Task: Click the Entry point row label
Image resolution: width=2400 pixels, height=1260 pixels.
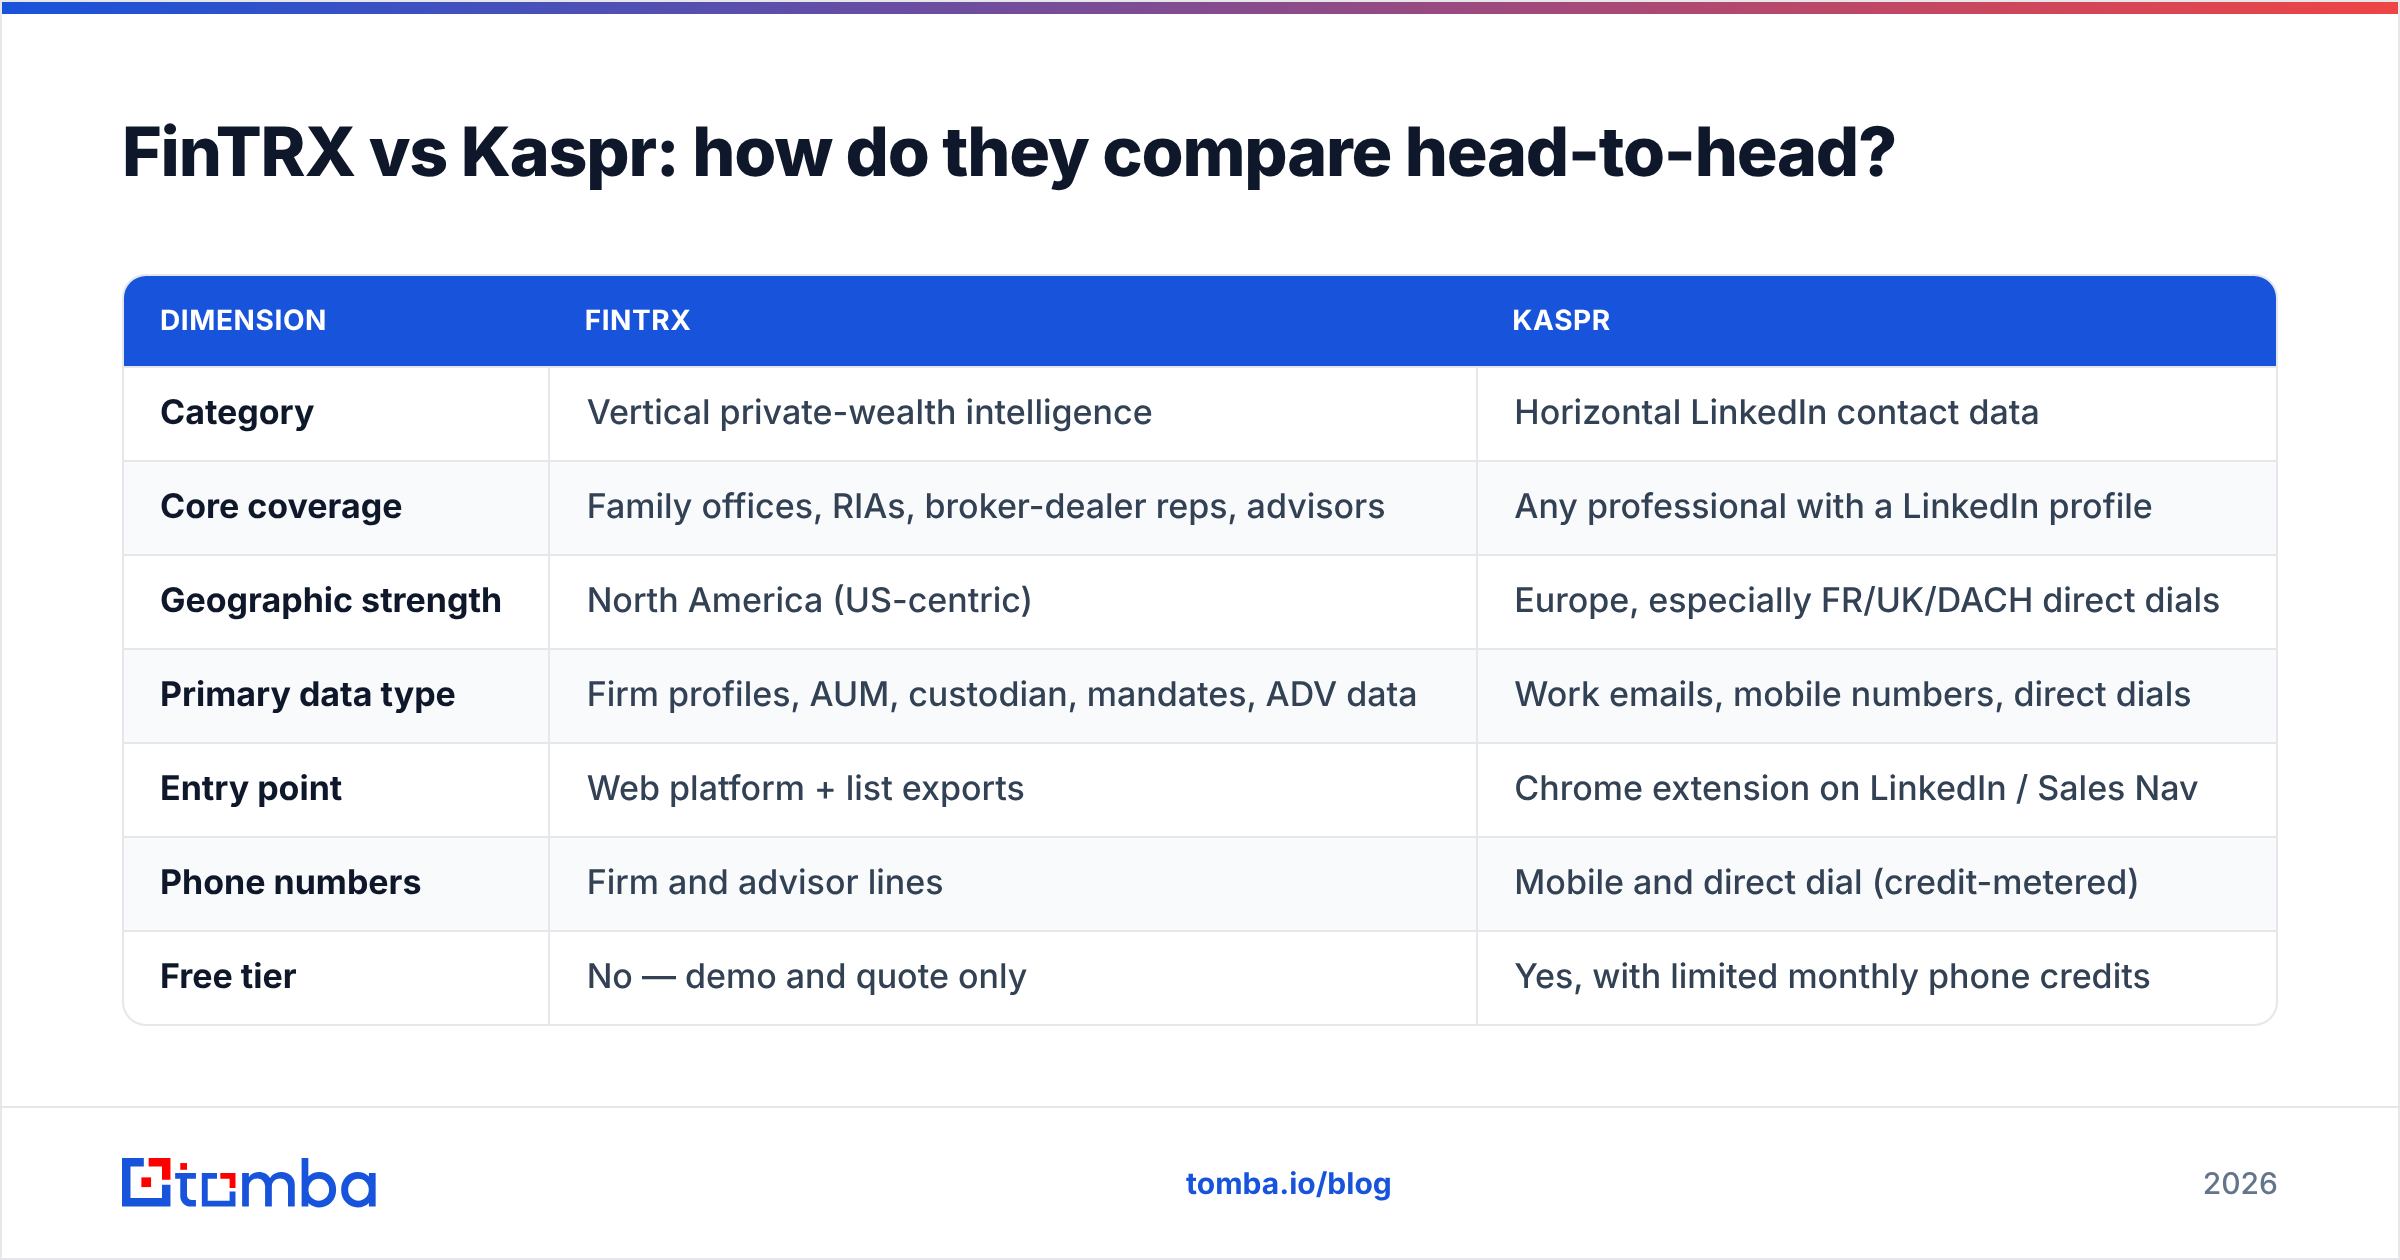Action: 251,789
